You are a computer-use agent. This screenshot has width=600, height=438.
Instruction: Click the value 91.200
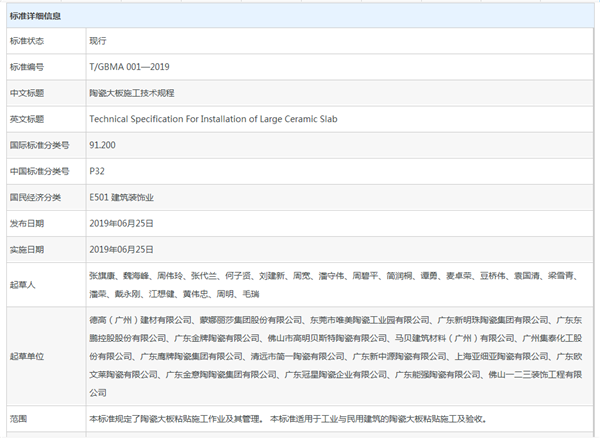(102, 145)
